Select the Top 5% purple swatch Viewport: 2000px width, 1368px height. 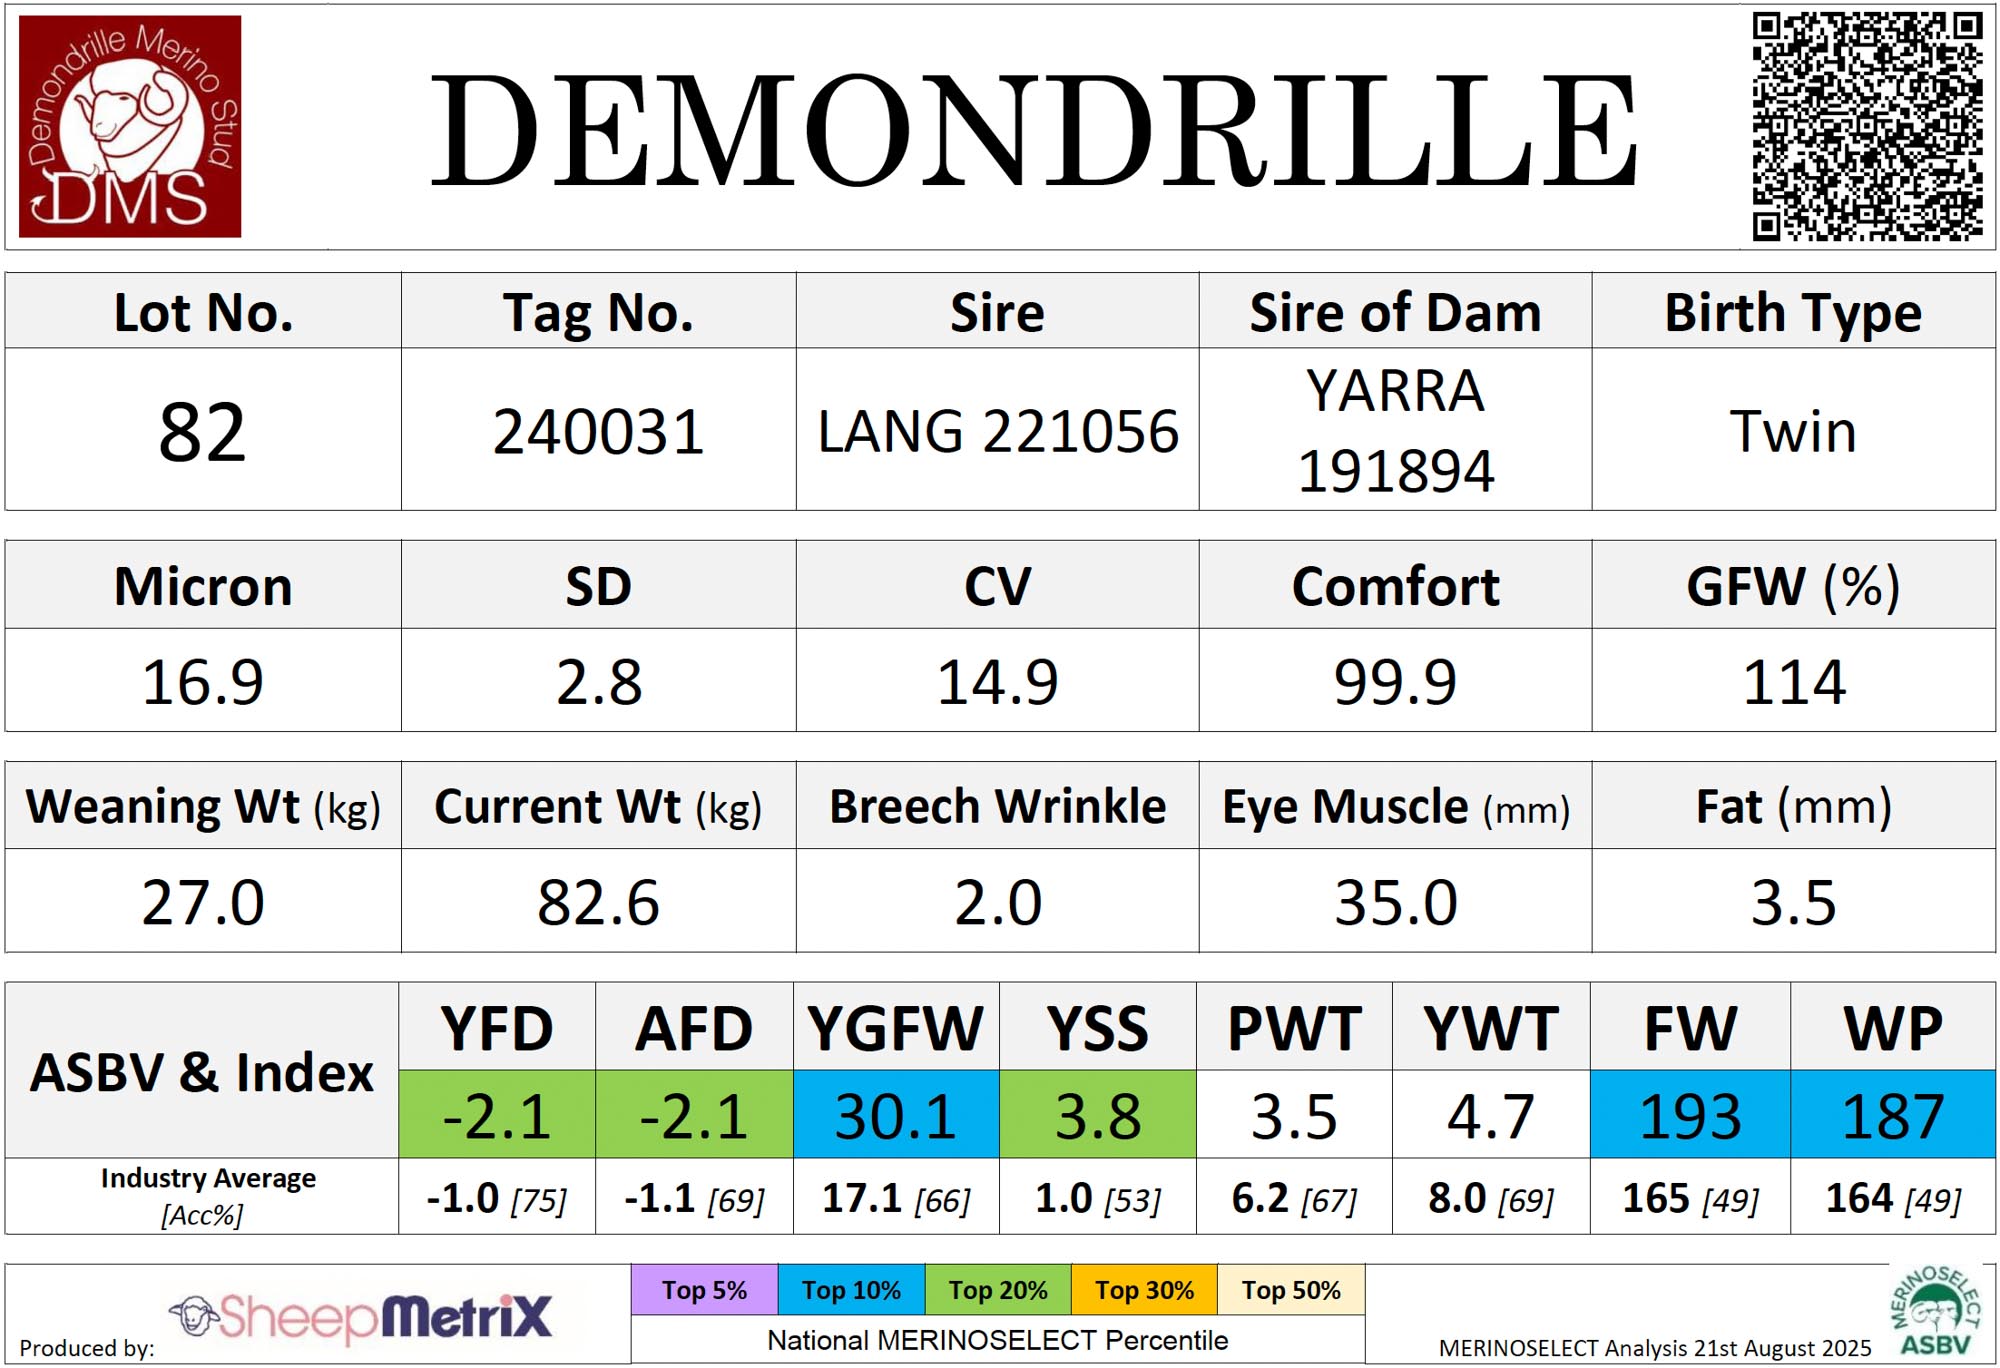point(704,1290)
